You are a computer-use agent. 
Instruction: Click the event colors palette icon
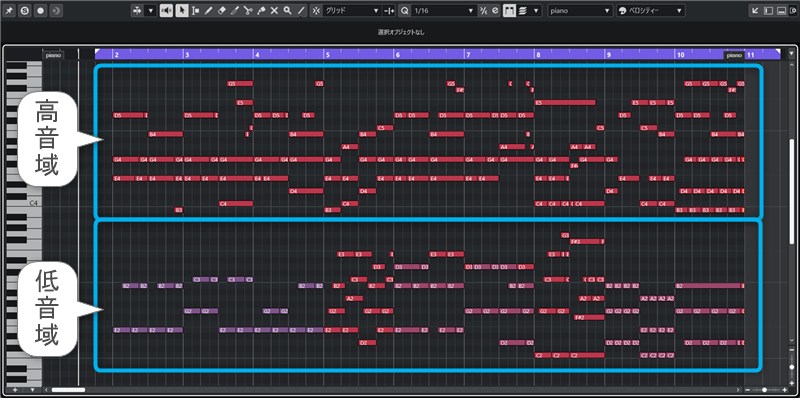tap(623, 11)
